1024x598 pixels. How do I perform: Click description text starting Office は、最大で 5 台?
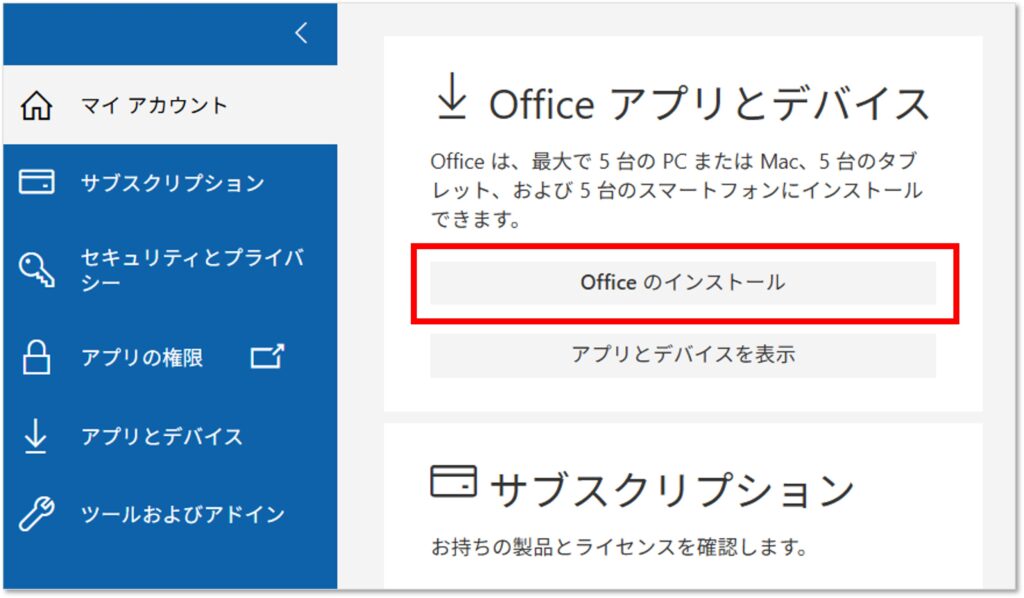pos(676,190)
